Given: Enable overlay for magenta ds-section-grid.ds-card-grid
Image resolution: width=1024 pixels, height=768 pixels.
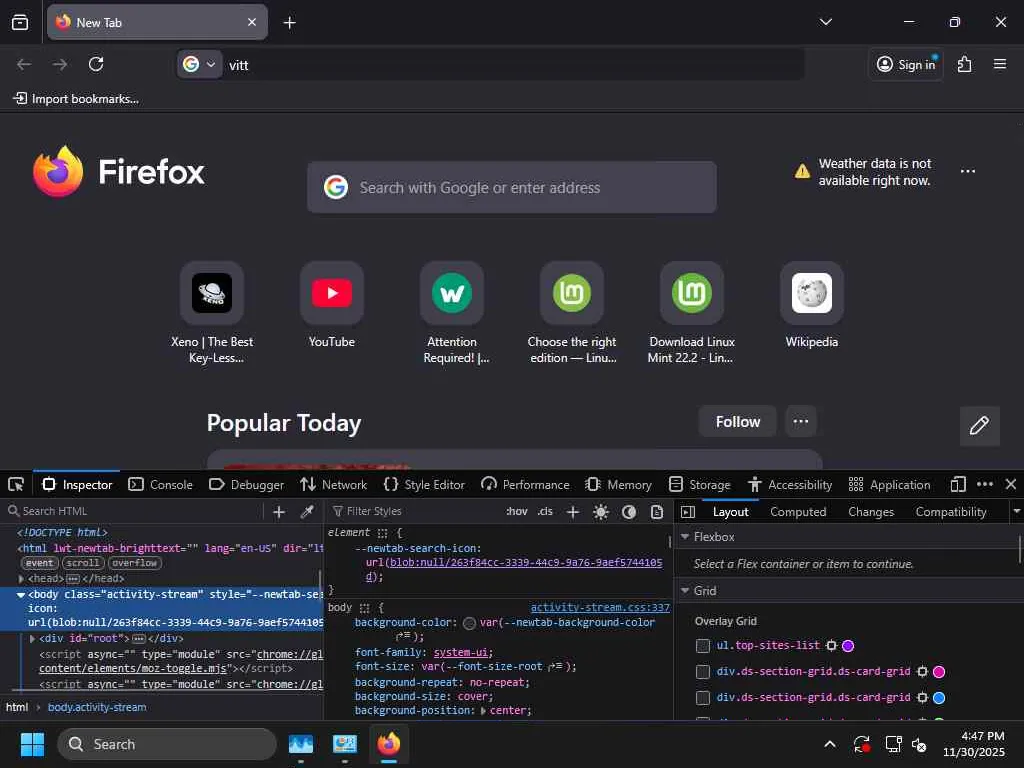Looking at the screenshot, I should point(703,672).
